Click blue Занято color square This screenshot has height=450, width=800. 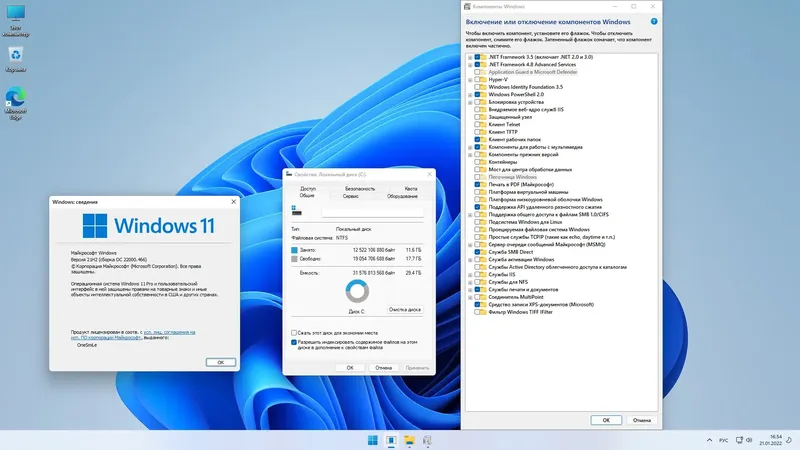pos(294,250)
